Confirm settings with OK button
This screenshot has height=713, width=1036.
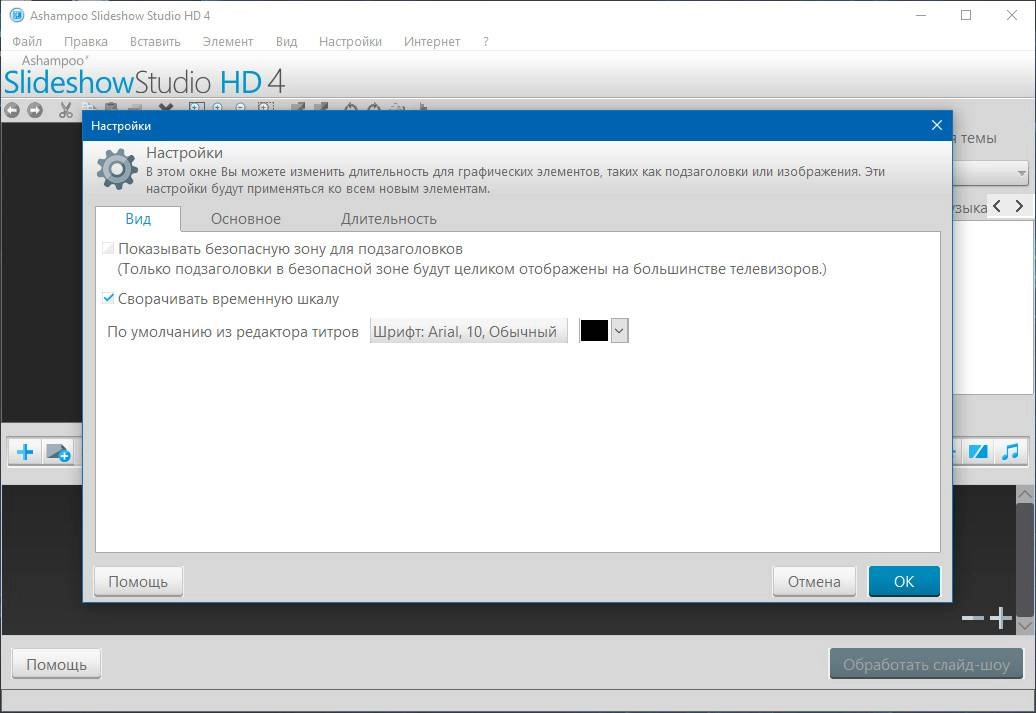tap(904, 582)
